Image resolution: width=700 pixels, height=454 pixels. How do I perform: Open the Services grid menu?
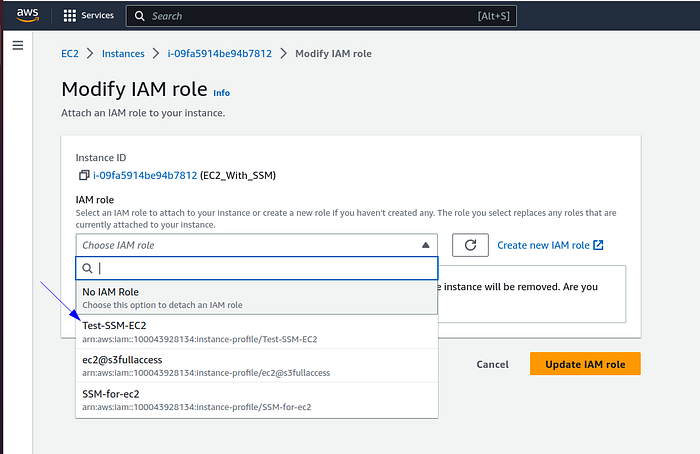click(70, 16)
